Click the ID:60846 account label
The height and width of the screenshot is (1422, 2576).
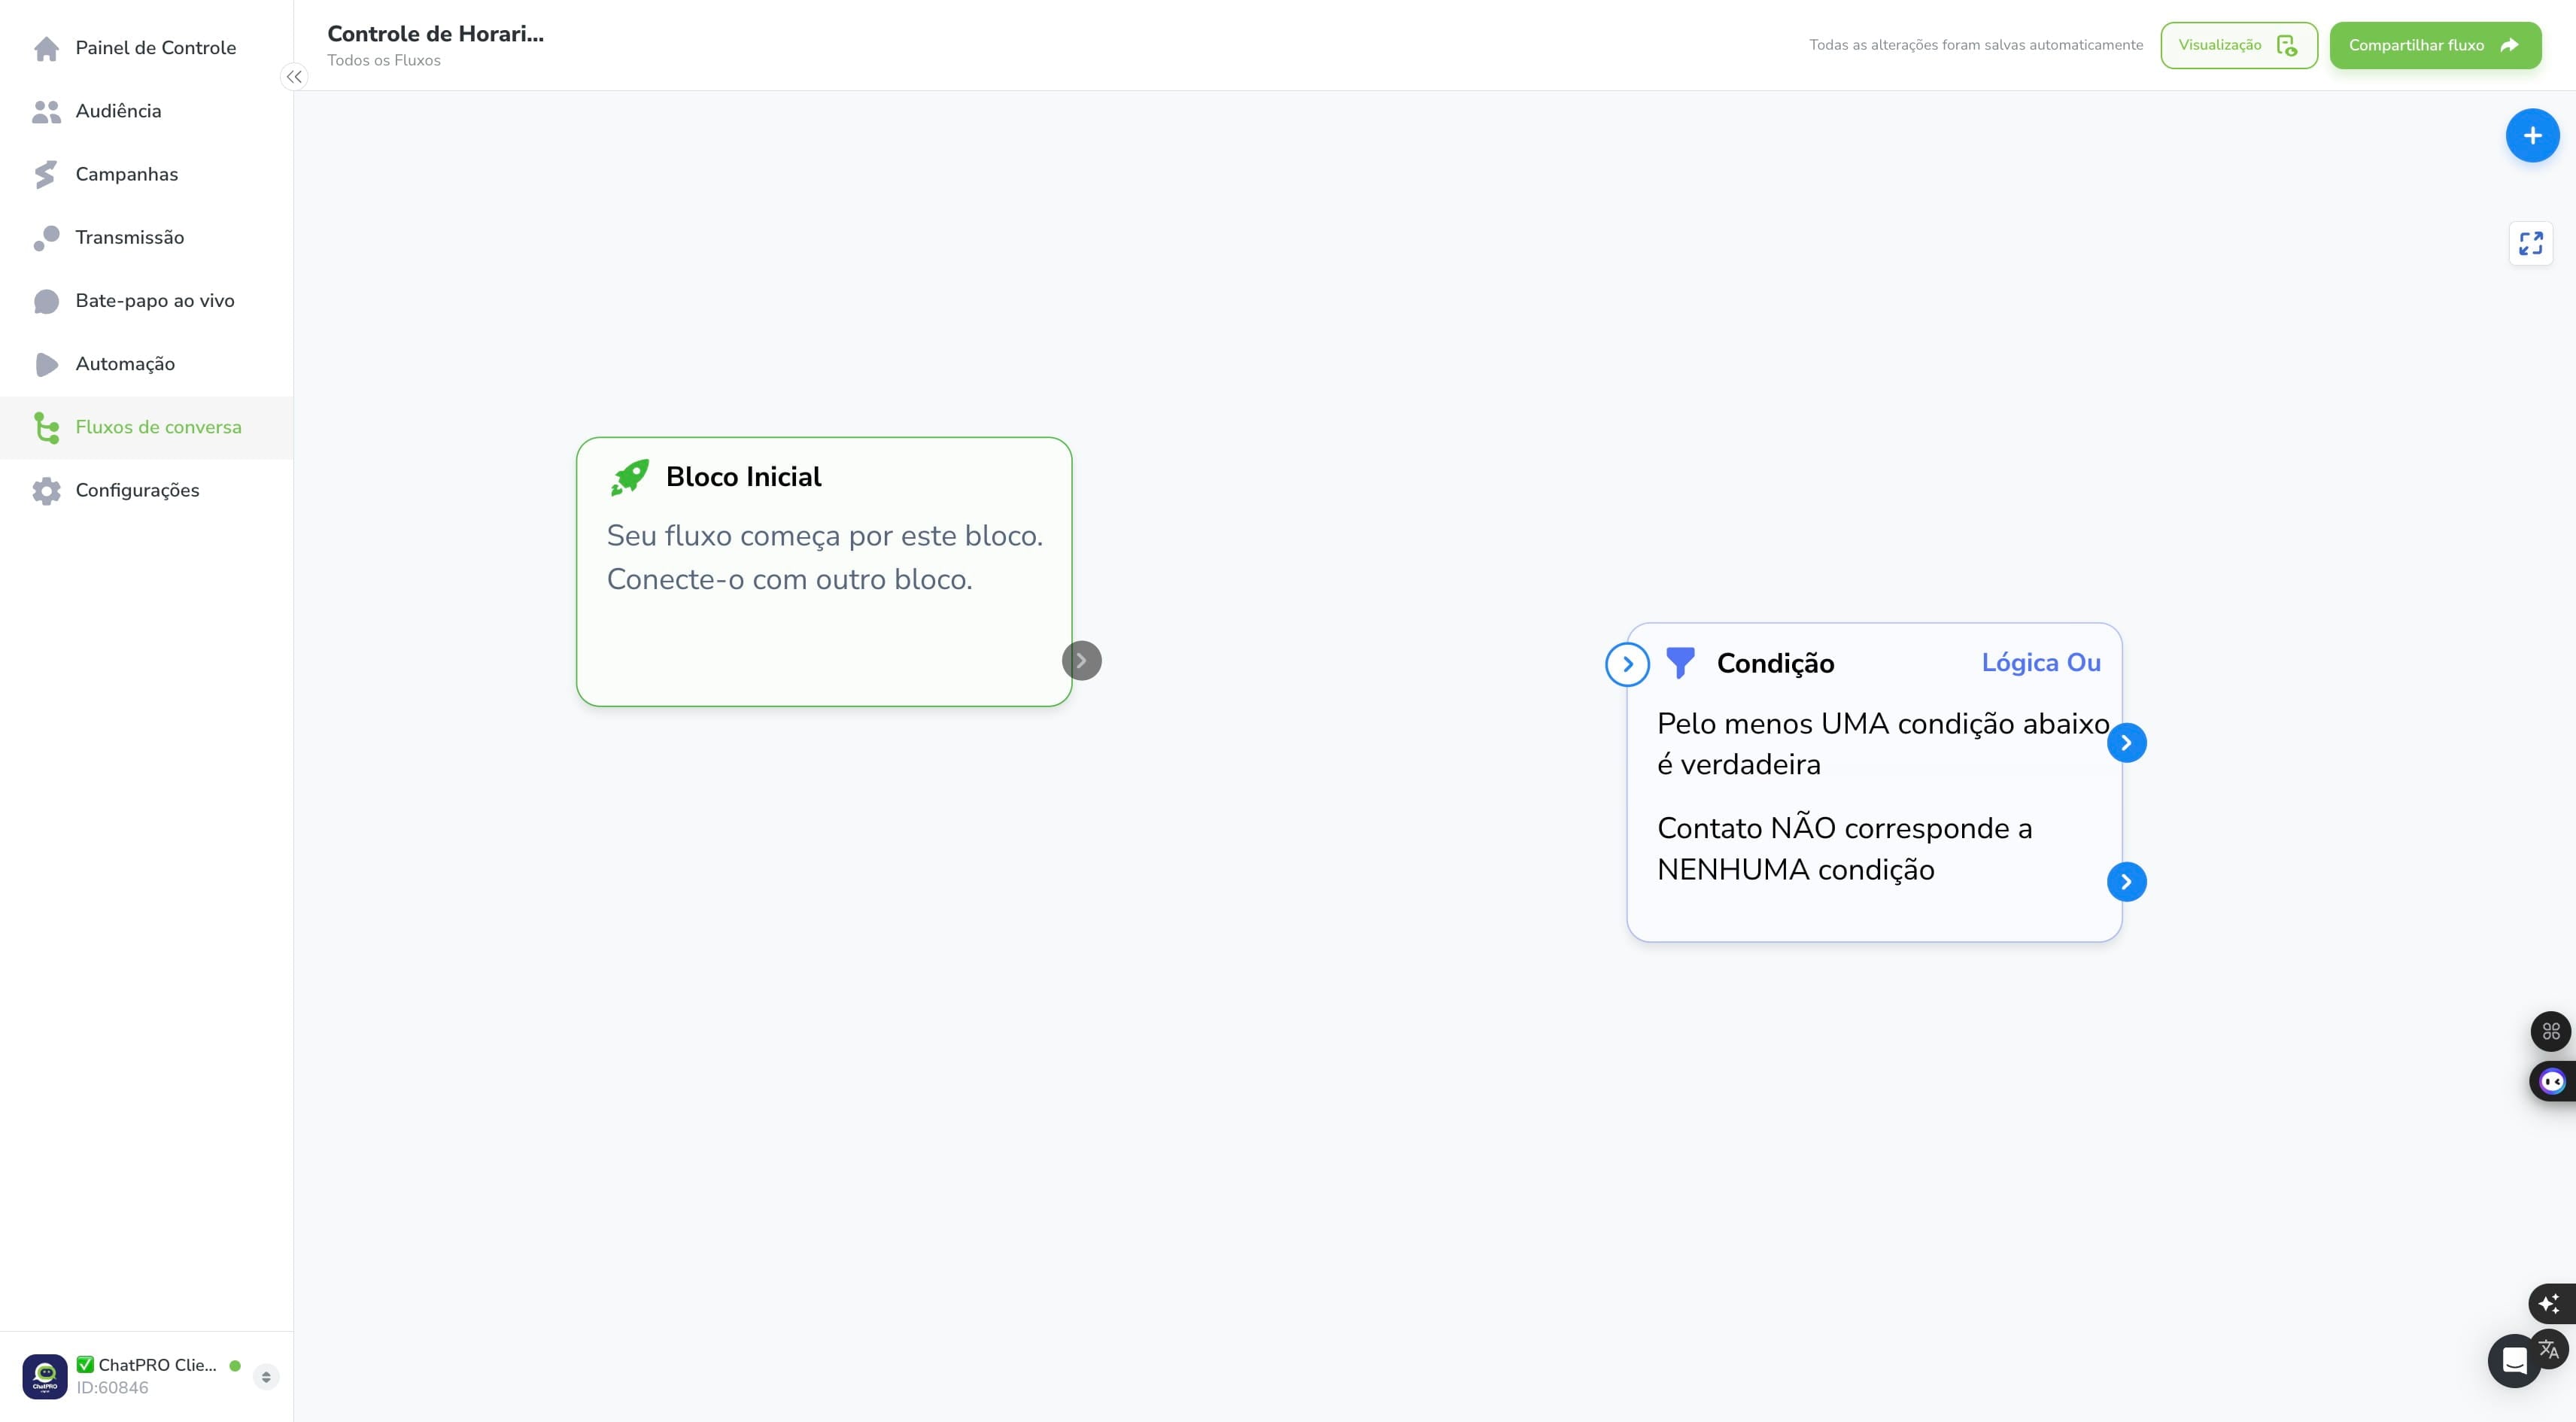(112, 1388)
